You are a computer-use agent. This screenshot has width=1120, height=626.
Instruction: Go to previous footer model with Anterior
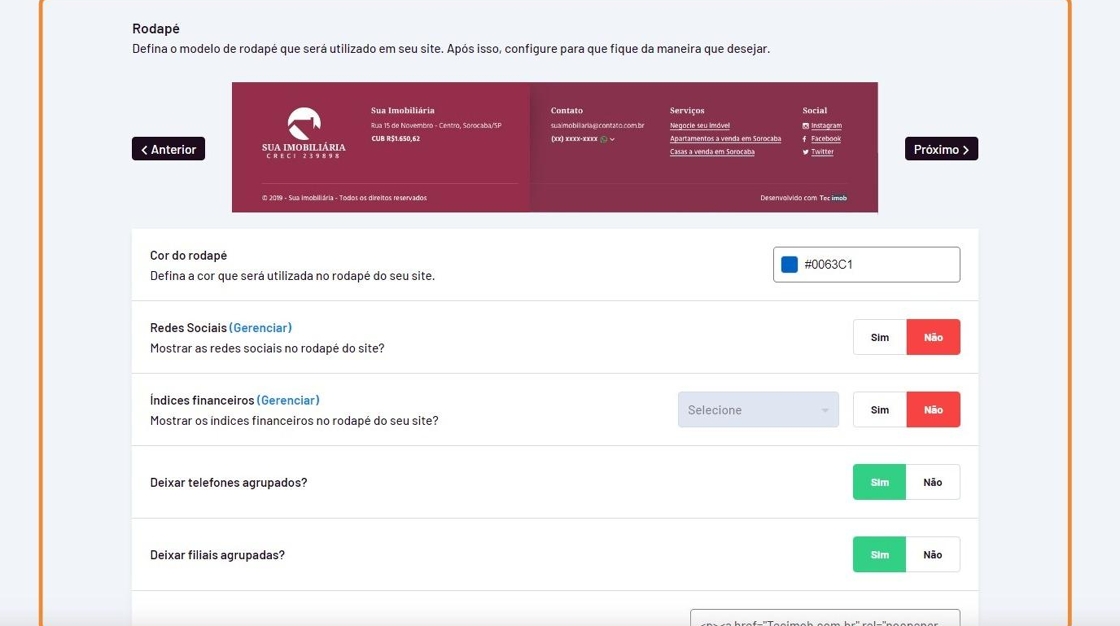click(168, 149)
